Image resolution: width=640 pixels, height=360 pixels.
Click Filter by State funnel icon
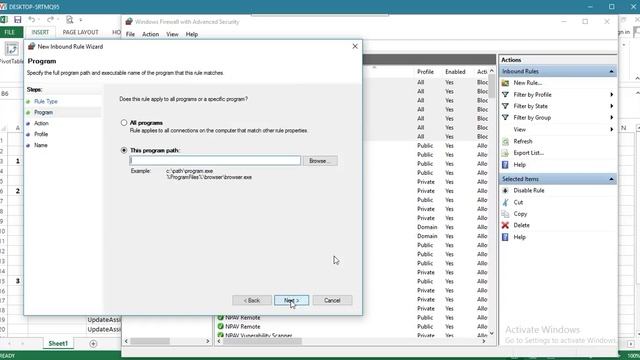click(x=505, y=106)
